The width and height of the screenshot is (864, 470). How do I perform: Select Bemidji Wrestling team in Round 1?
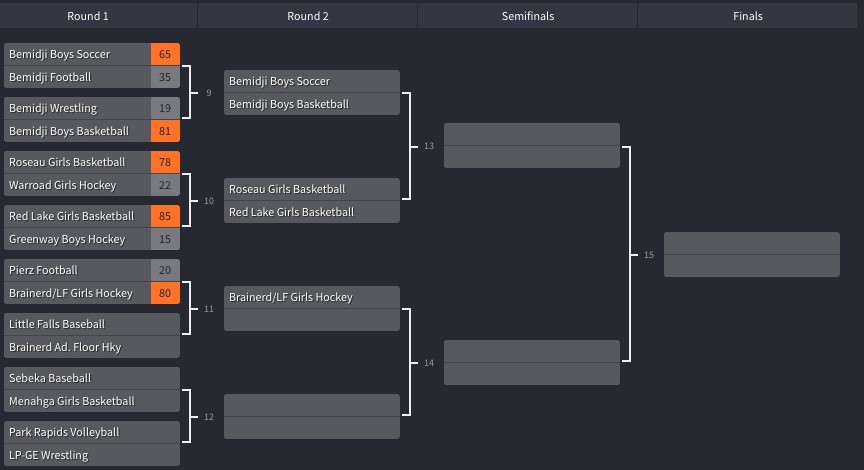click(x=91, y=108)
